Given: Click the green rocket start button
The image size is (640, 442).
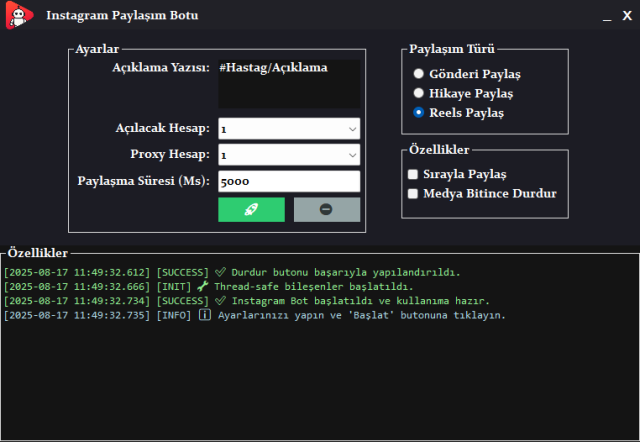Looking at the screenshot, I should 251,209.
